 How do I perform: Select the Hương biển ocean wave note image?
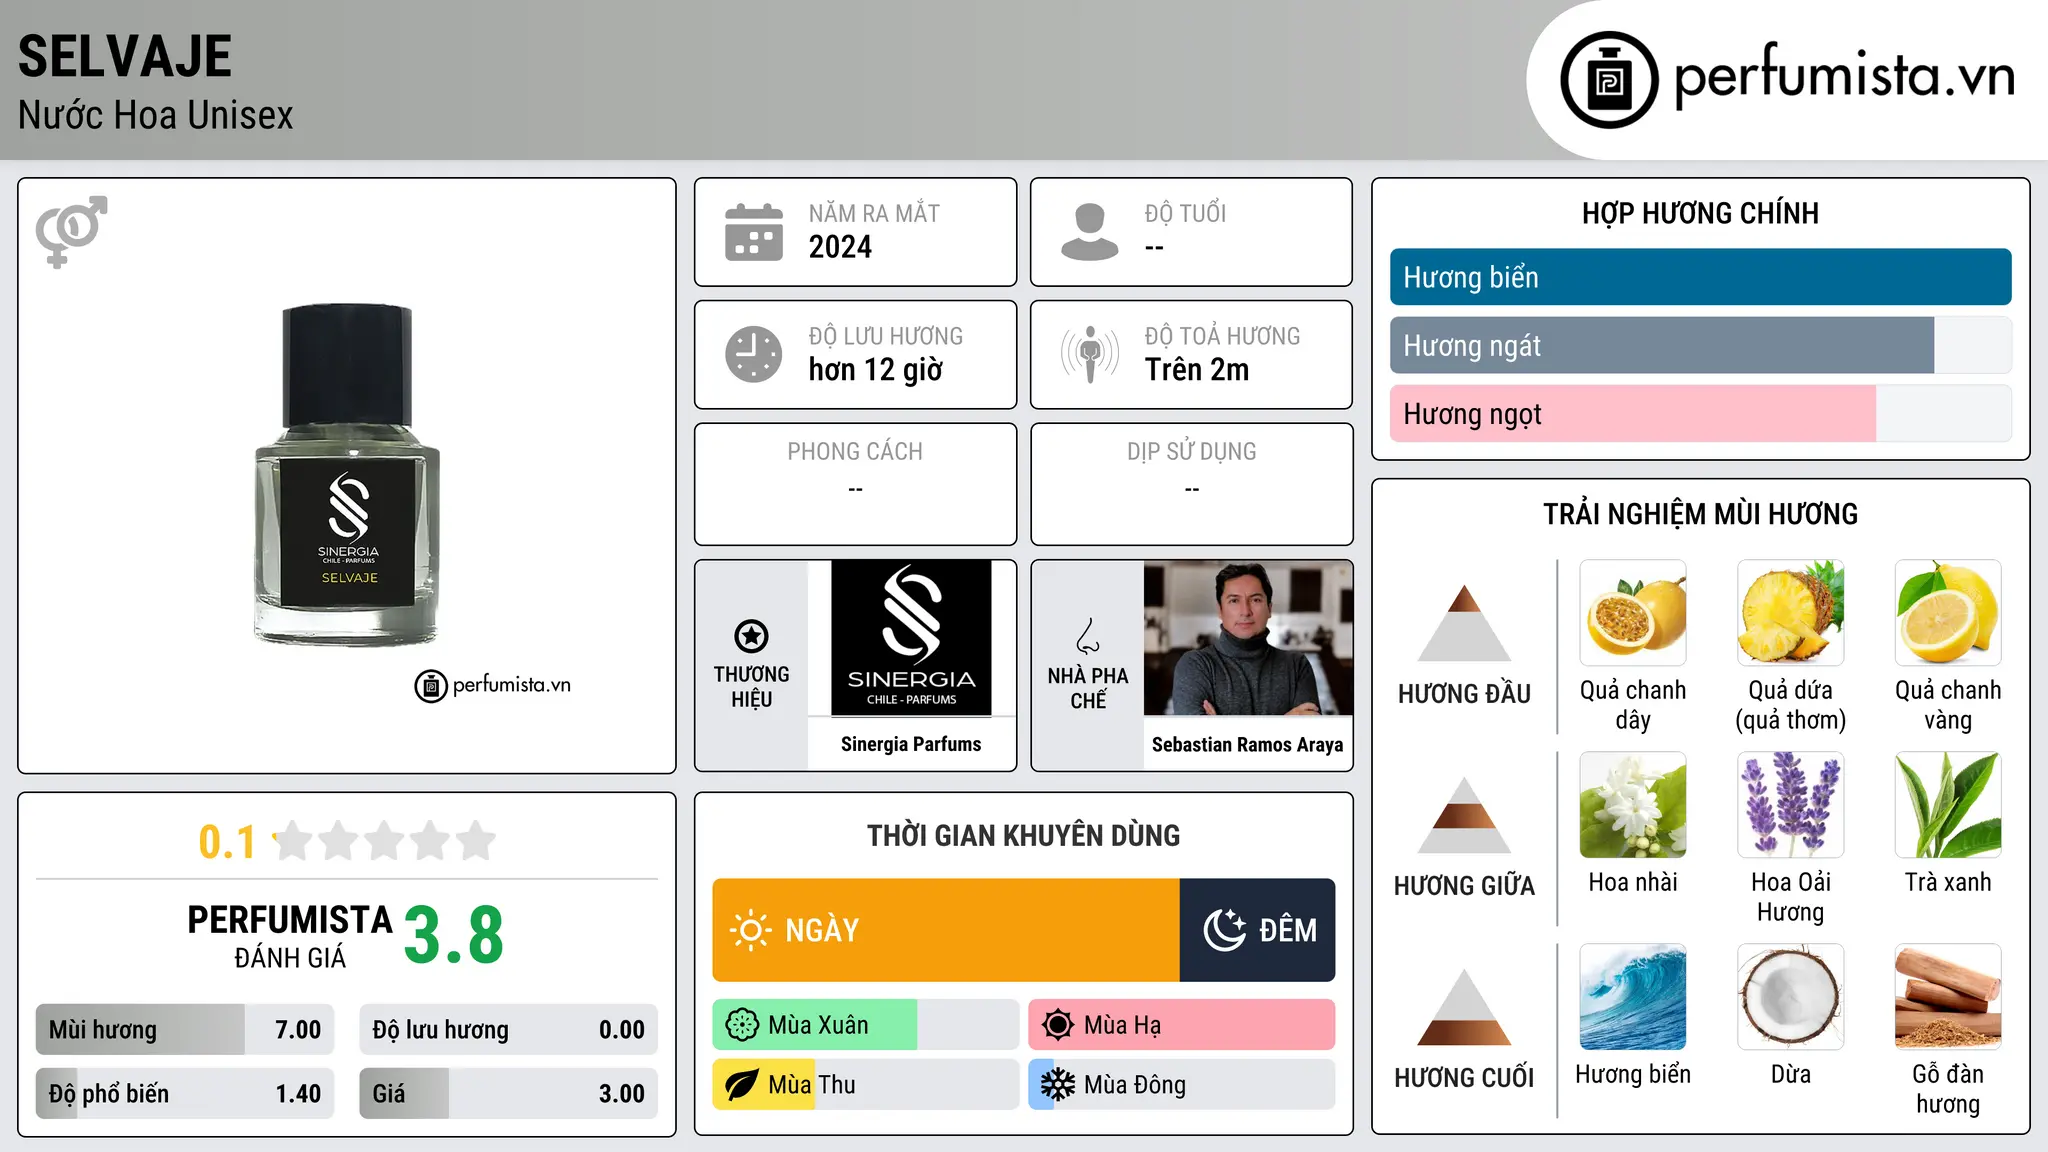[1633, 997]
